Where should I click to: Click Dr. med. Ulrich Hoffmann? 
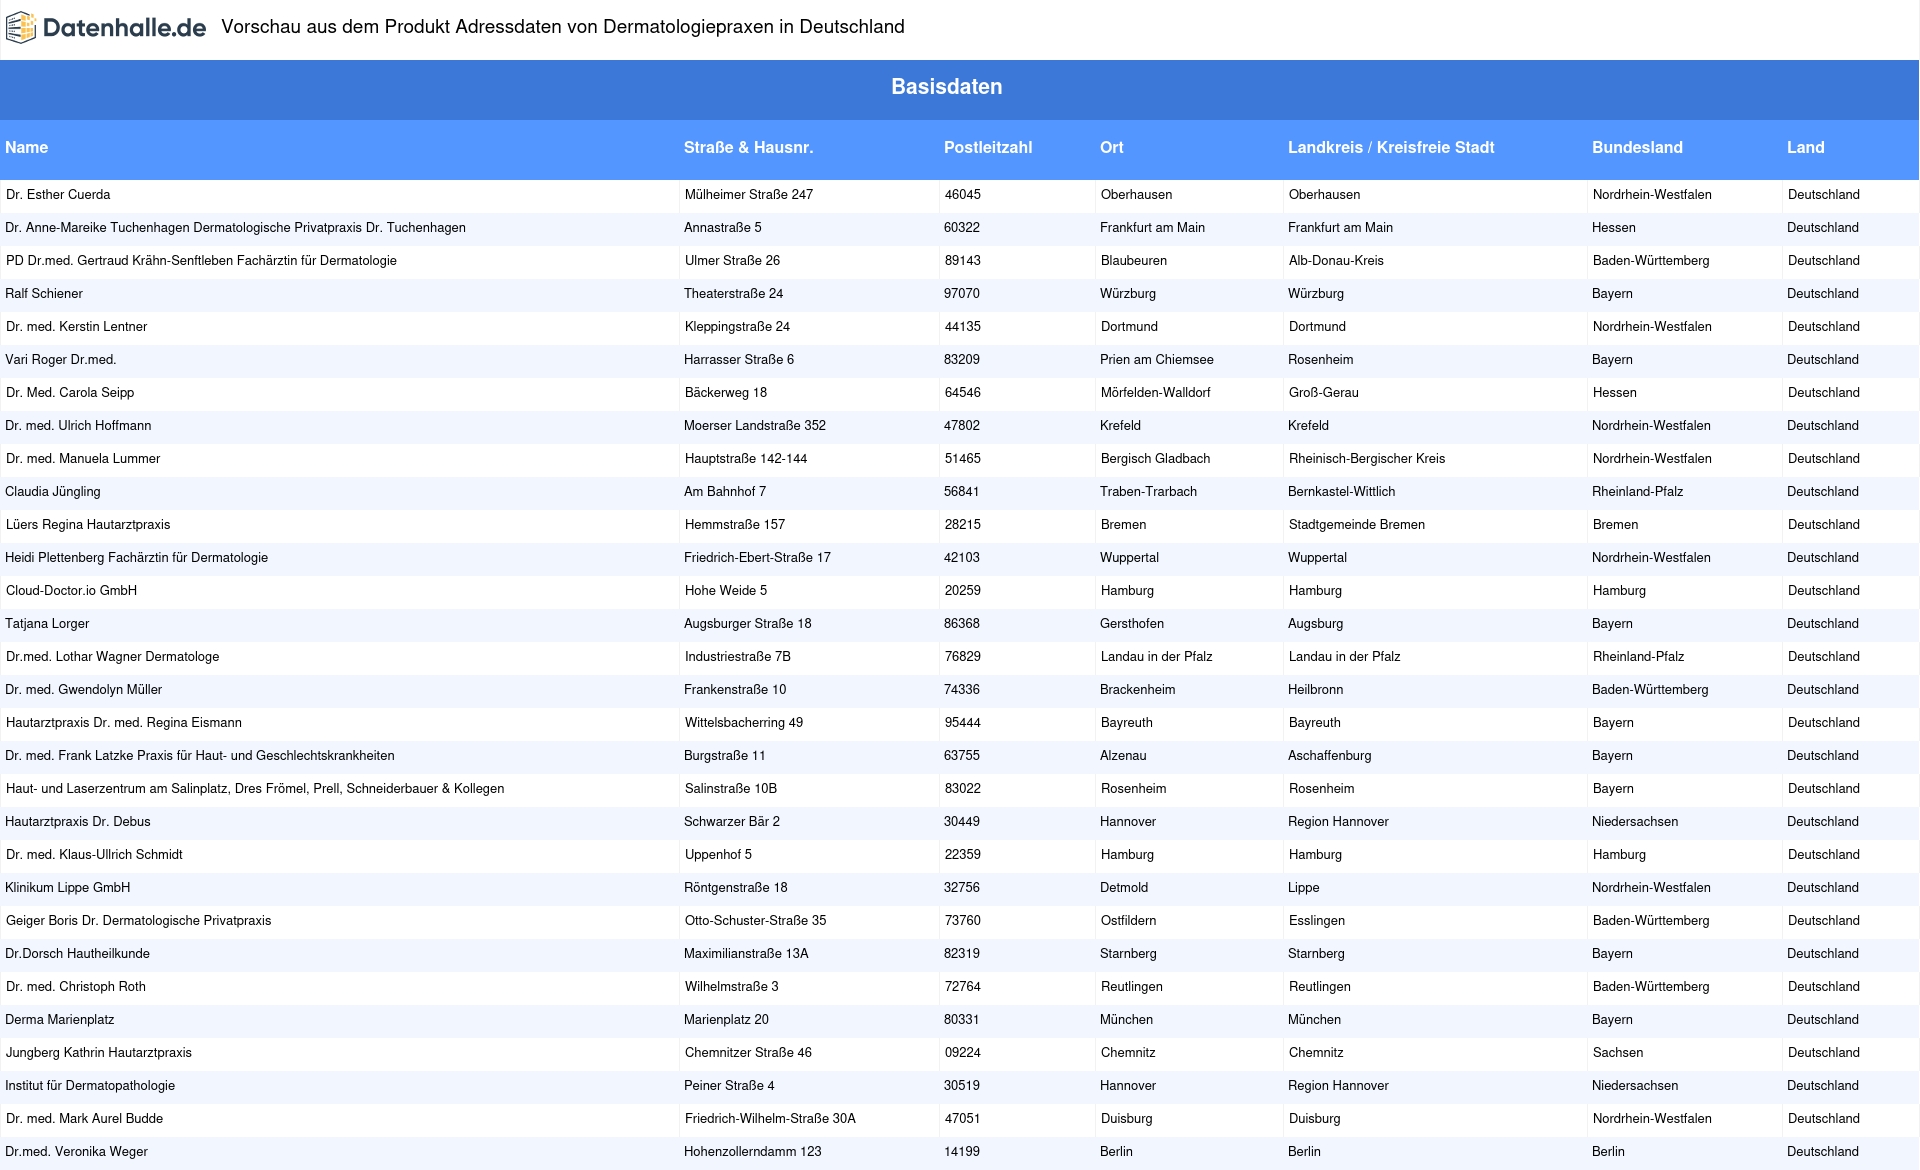(78, 426)
